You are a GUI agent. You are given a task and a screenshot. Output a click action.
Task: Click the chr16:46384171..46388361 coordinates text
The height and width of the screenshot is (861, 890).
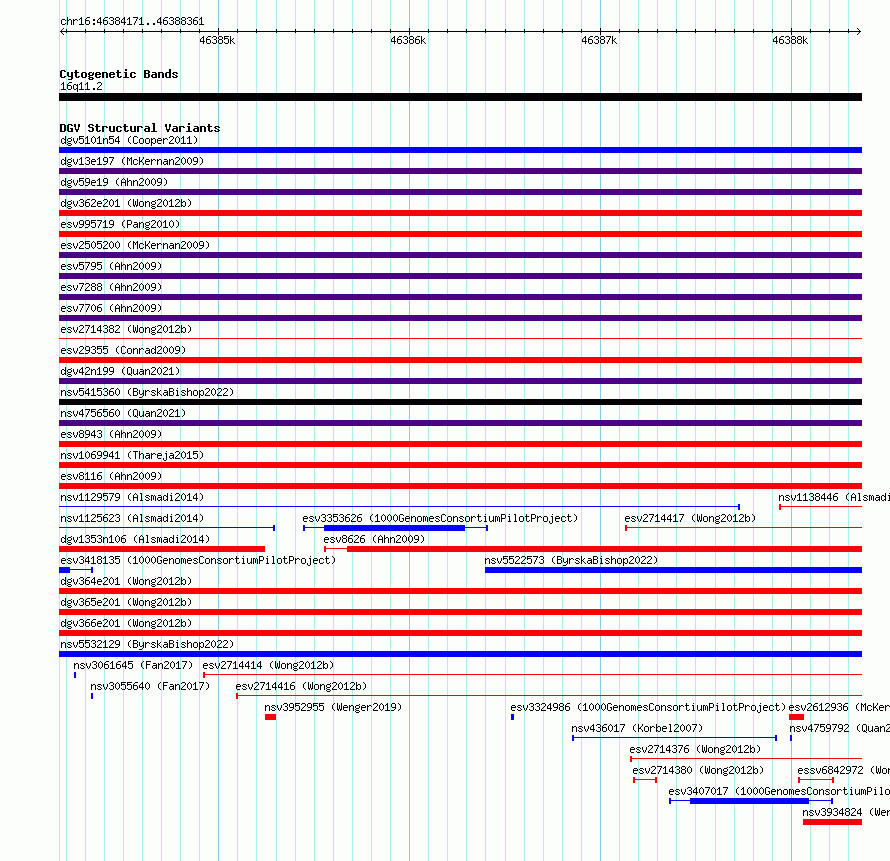click(x=132, y=22)
